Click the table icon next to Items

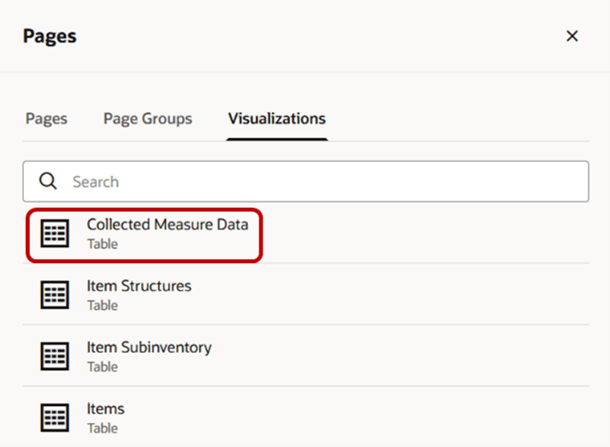click(x=54, y=418)
